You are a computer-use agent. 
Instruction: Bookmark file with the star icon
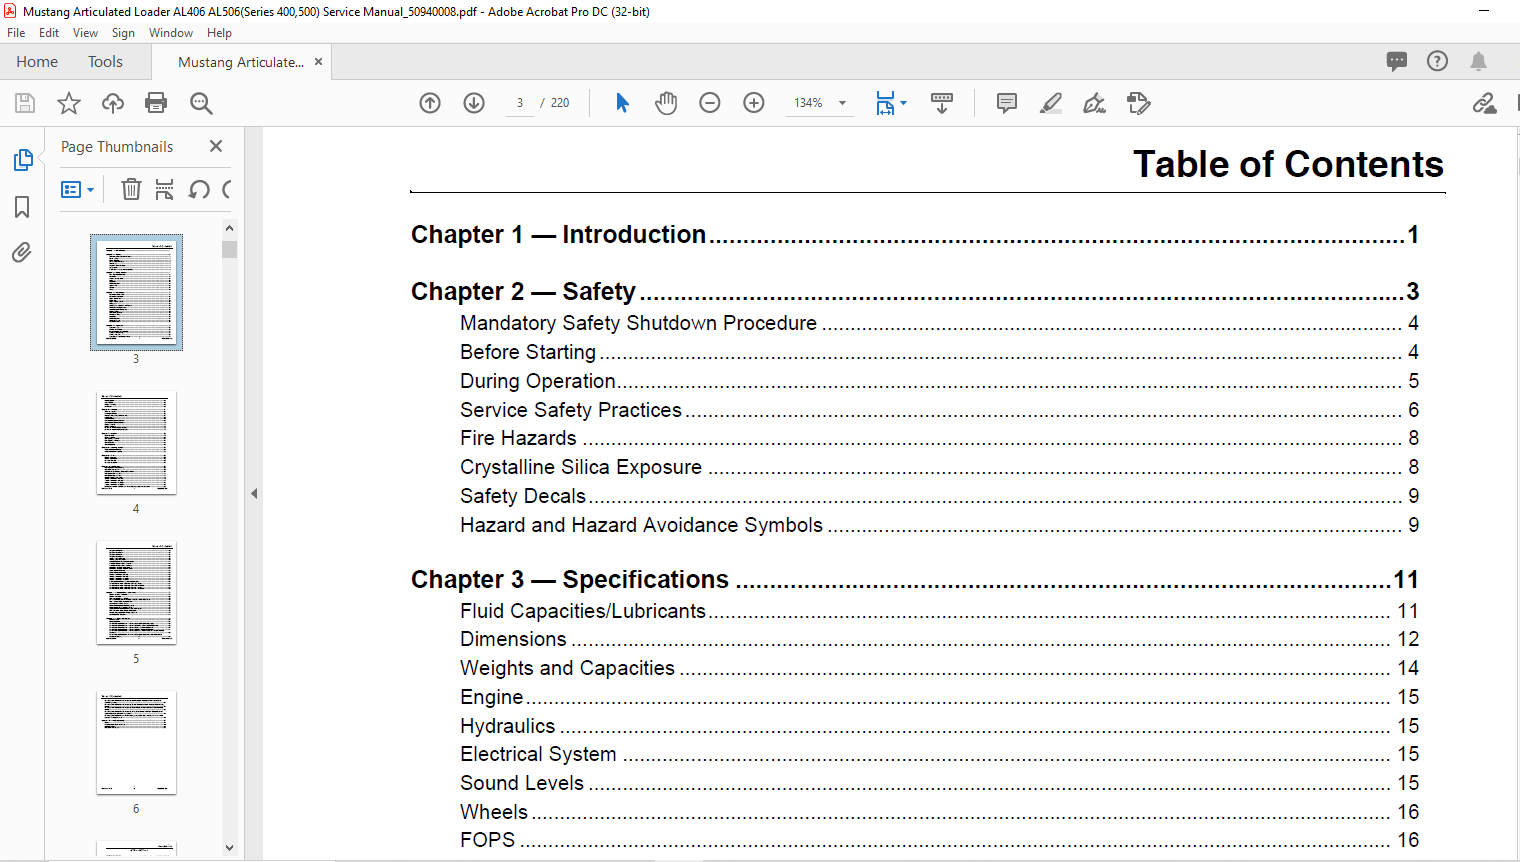pos(69,103)
